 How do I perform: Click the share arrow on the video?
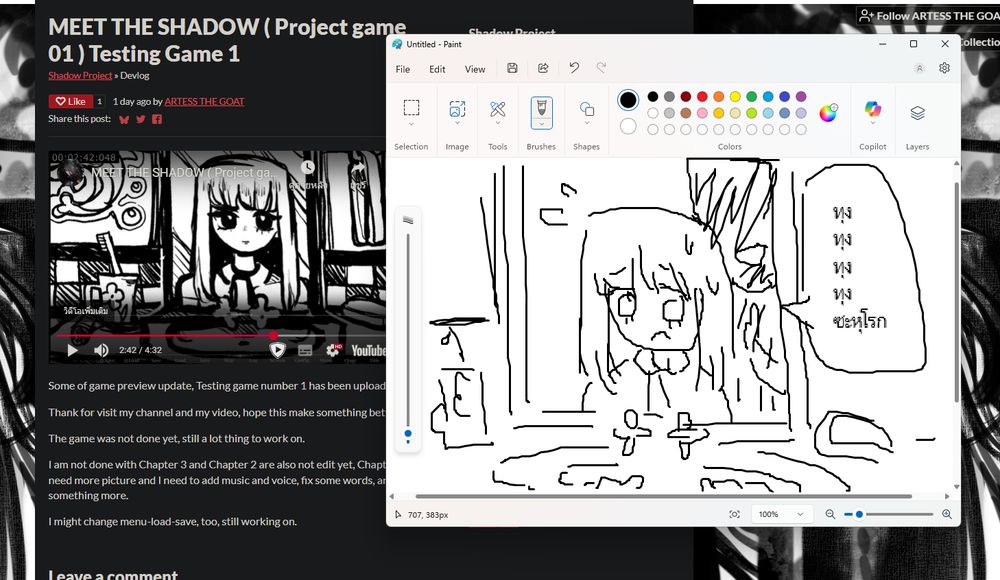coord(358,168)
